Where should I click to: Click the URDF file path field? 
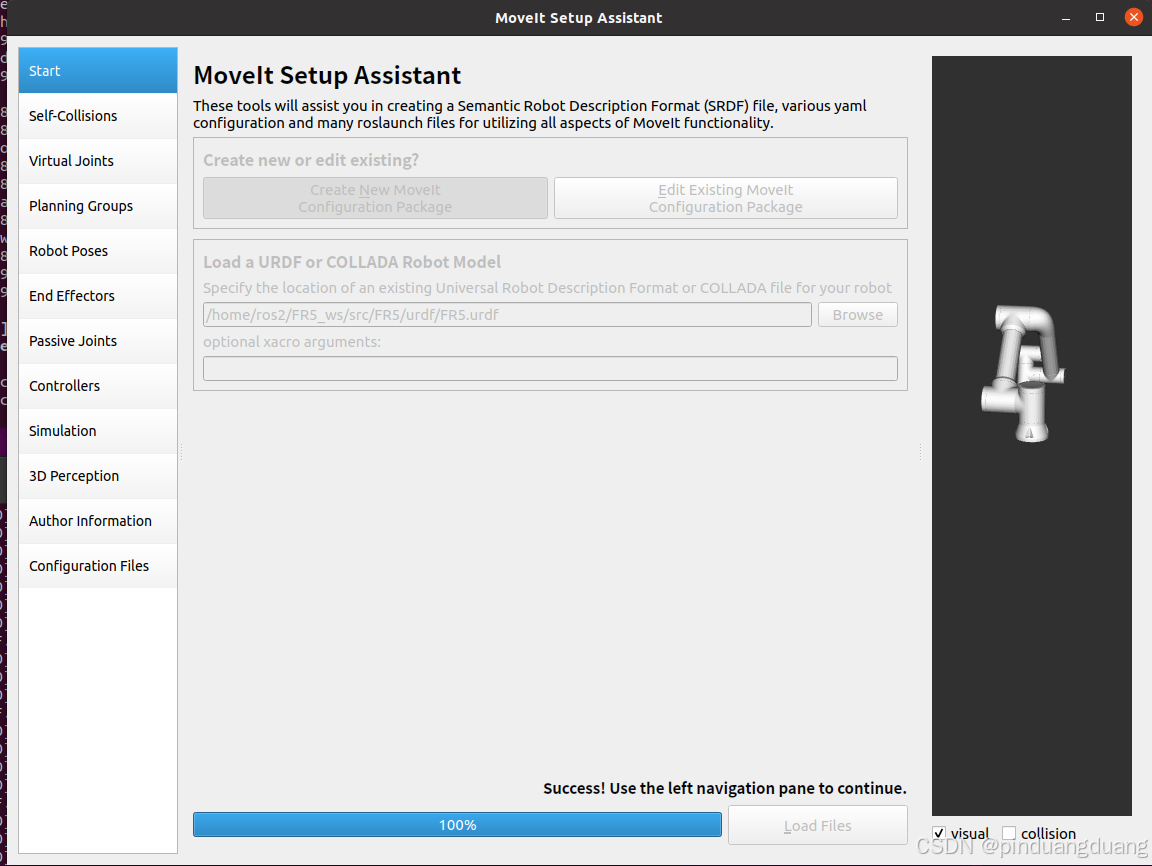coord(507,314)
